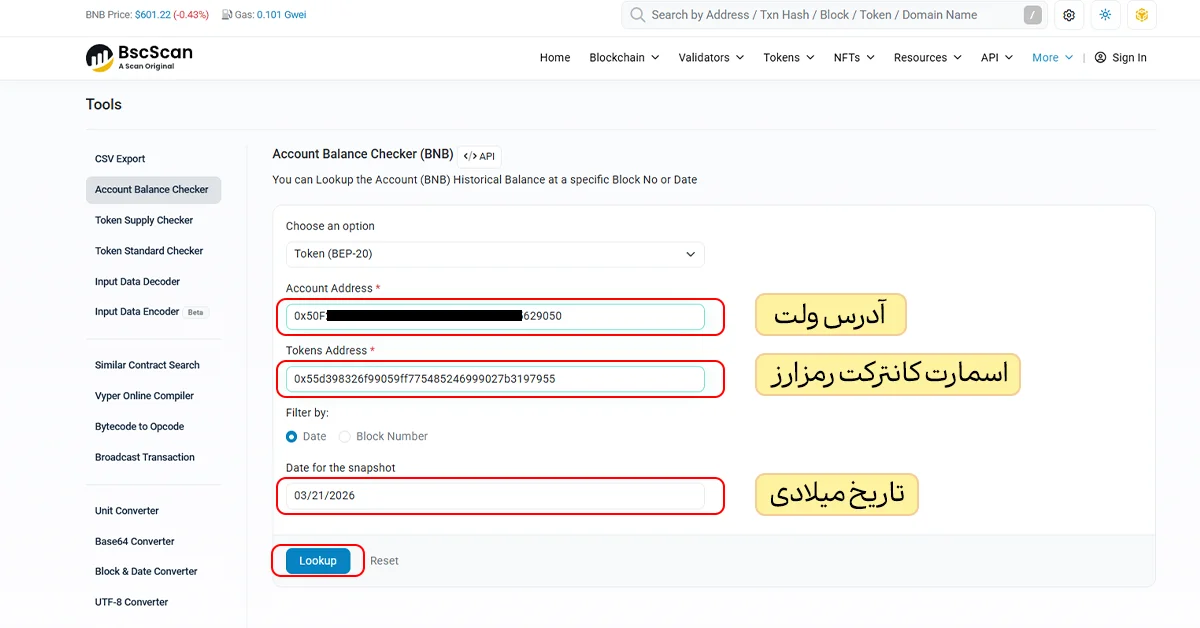The height and width of the screenshot is (628, 1200).
Task: Expand the NFTs menu
Action: 854,58
